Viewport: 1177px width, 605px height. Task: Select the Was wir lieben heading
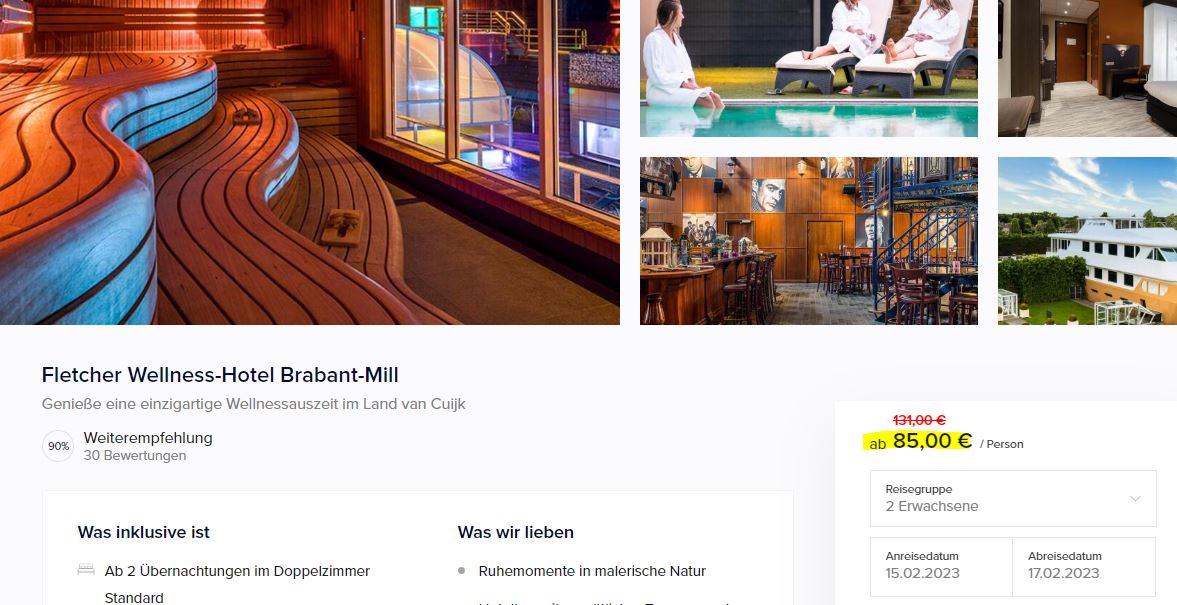pos(516,532)
